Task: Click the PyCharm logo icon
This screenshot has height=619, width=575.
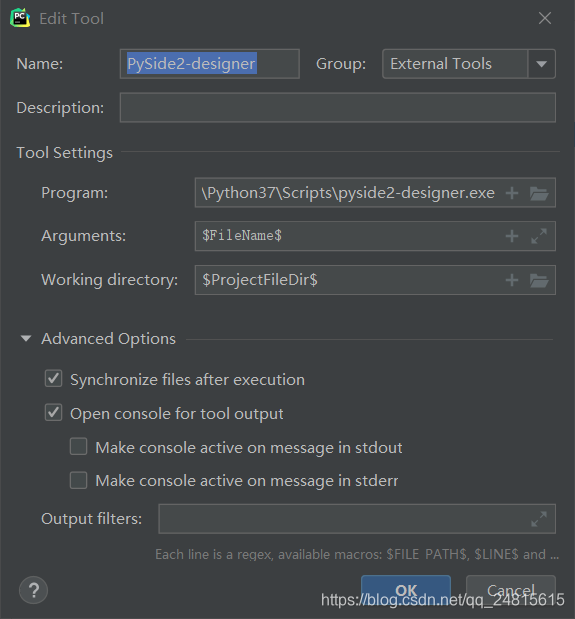Action: tap(20, 18)
